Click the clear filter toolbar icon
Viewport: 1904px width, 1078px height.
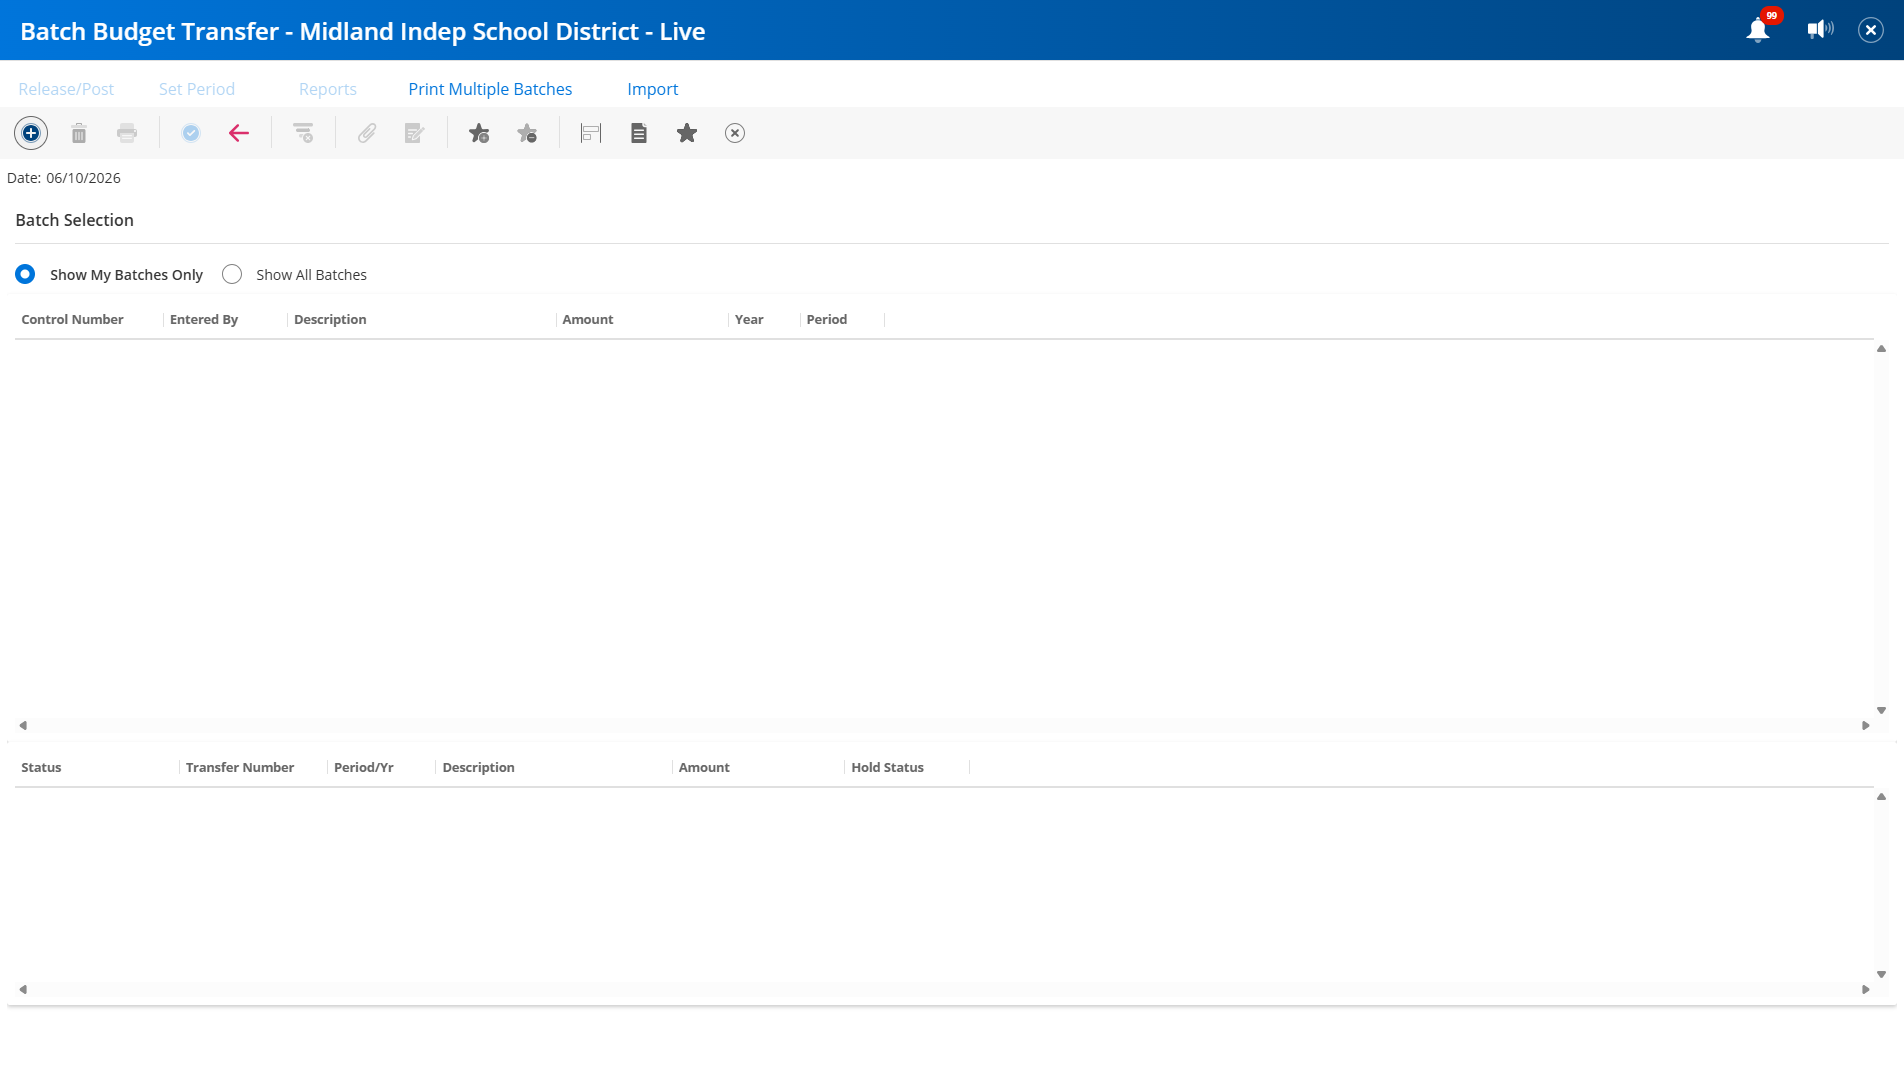click(x=303, y=133)
